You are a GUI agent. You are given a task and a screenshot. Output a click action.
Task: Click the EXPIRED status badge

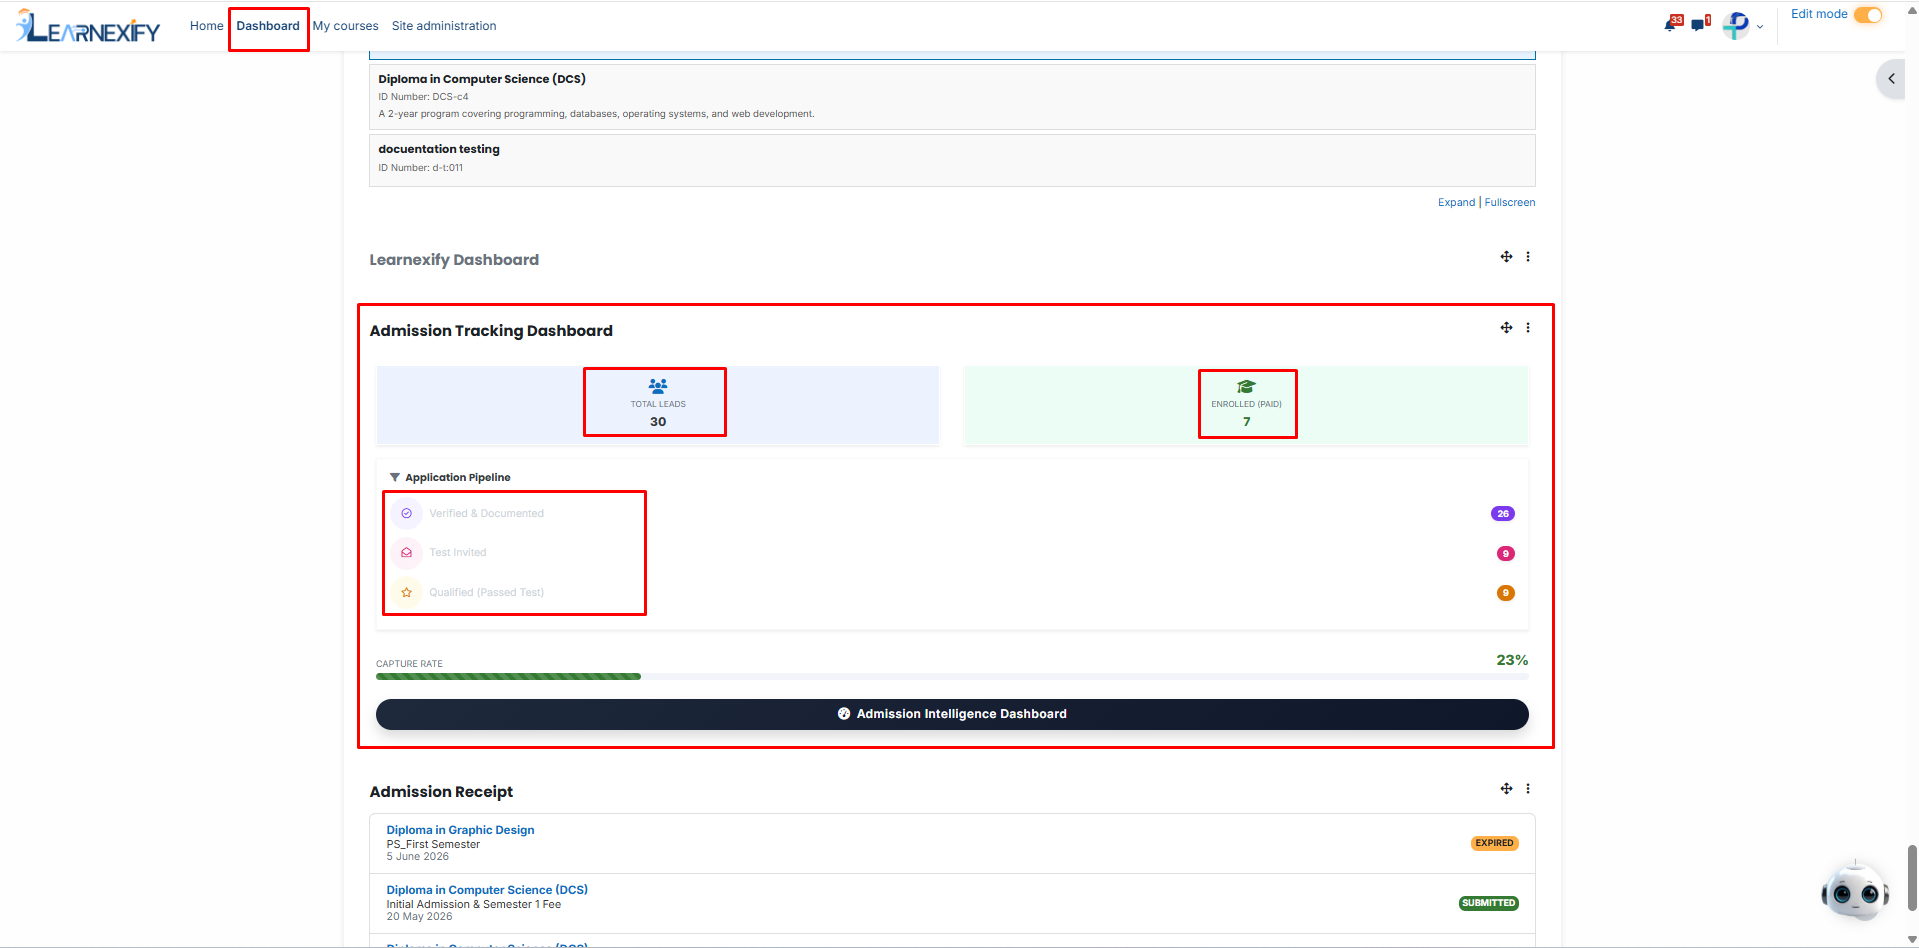(1494, 843)
